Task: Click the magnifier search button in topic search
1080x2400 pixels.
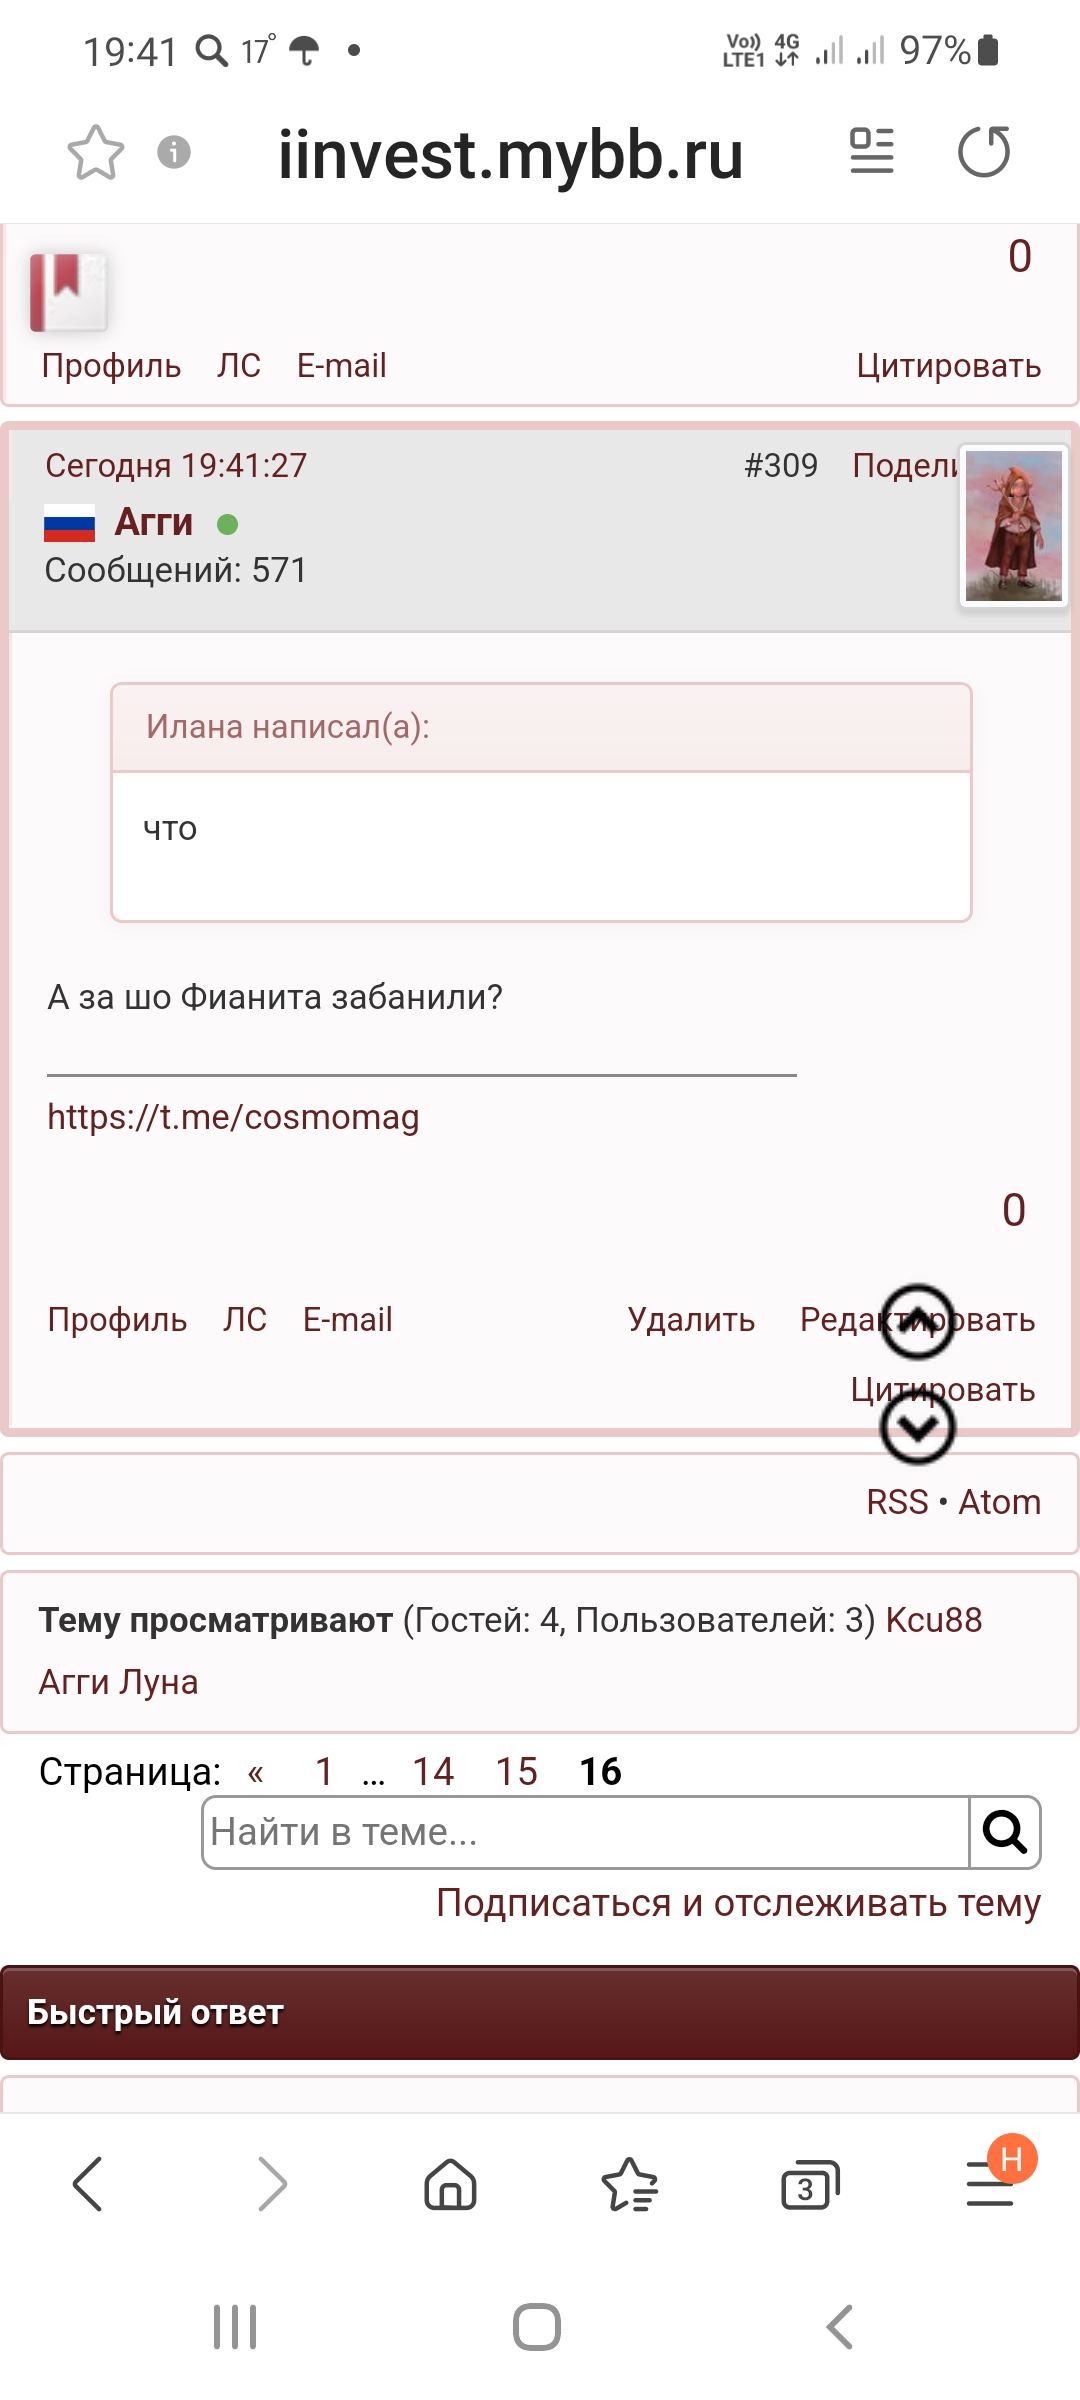Action: coord(1005,1832)
